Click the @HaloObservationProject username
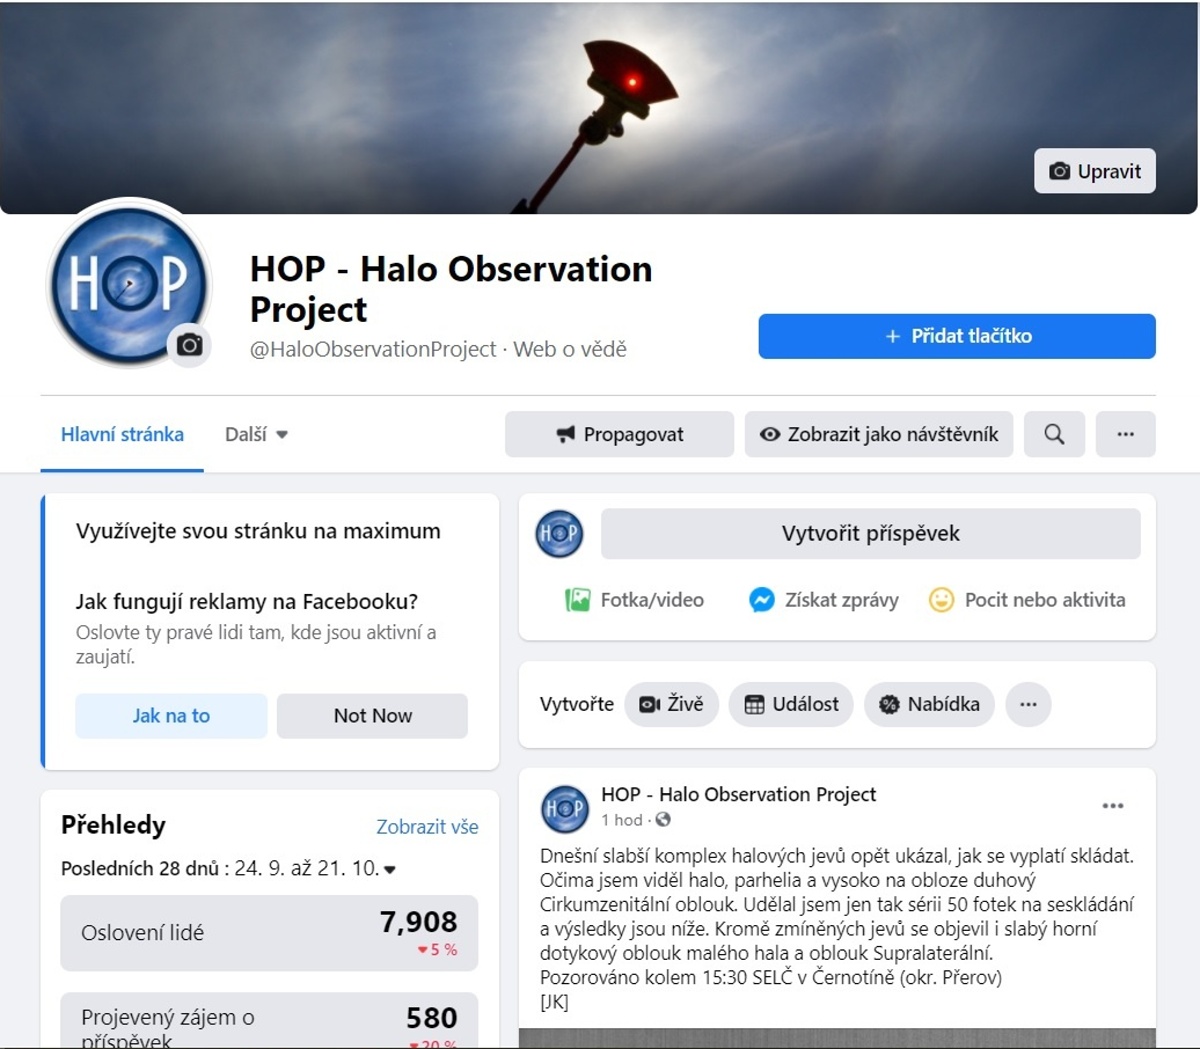The height and width of the screenshot is (1049, 1200). click(x=373, y=349)
